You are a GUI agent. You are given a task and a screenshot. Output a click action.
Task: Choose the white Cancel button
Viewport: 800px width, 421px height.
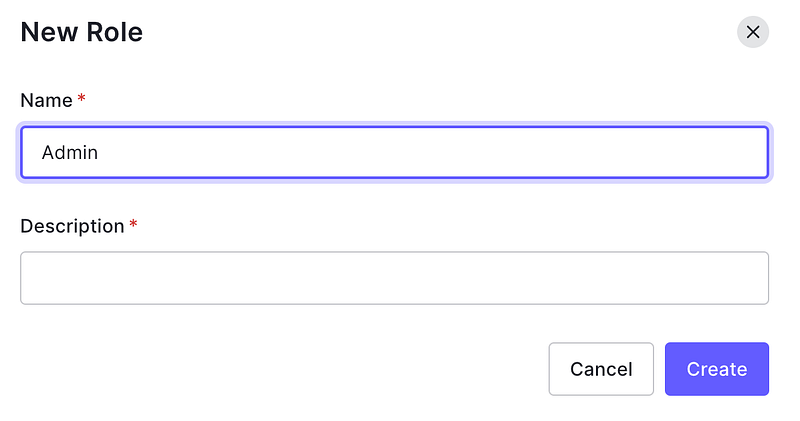point(601,369)
